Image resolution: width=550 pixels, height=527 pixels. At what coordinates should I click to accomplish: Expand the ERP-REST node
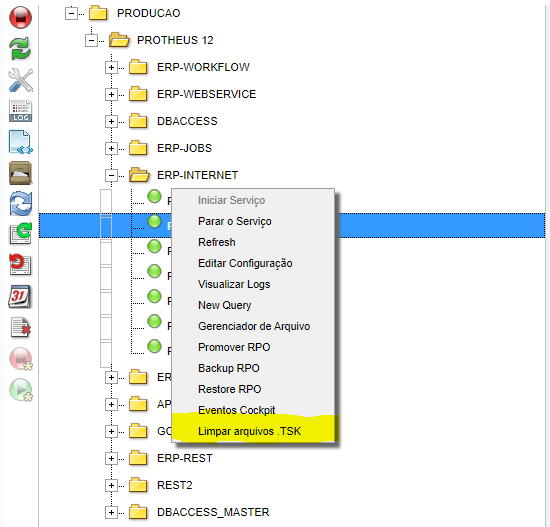click(x=111, y=459)
